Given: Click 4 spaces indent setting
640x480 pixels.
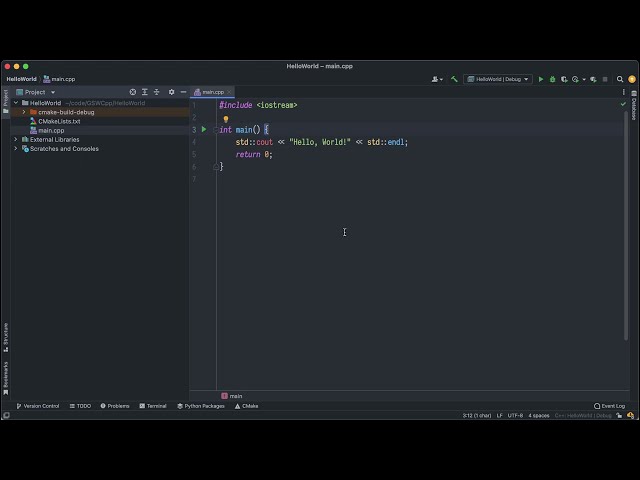Looking at the screenshot, I should [x=539, y=416].
